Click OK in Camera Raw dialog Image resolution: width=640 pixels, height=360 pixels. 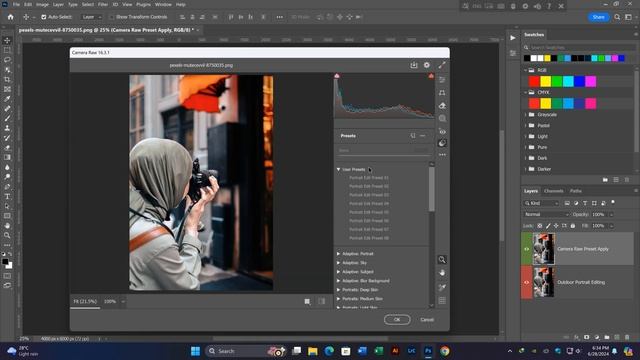[x=397, y=320]
